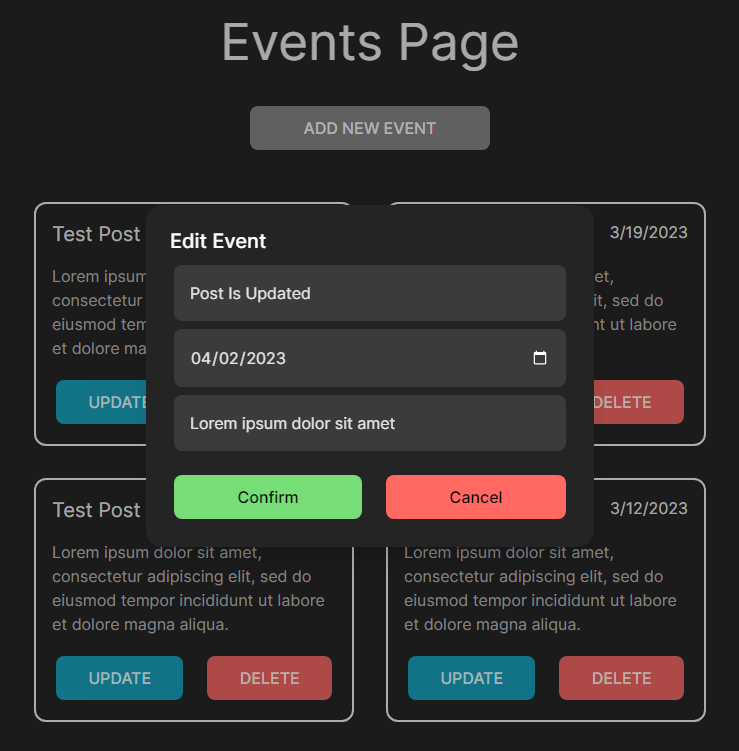Focus the 04/02/2023 date field
Image resolution: width=739 pixels, height=751 pixels.
coord(370,358)
